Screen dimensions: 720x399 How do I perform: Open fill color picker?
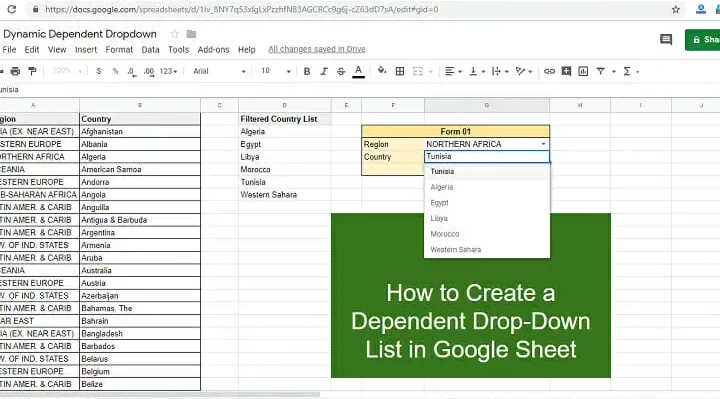coord(382,71)
